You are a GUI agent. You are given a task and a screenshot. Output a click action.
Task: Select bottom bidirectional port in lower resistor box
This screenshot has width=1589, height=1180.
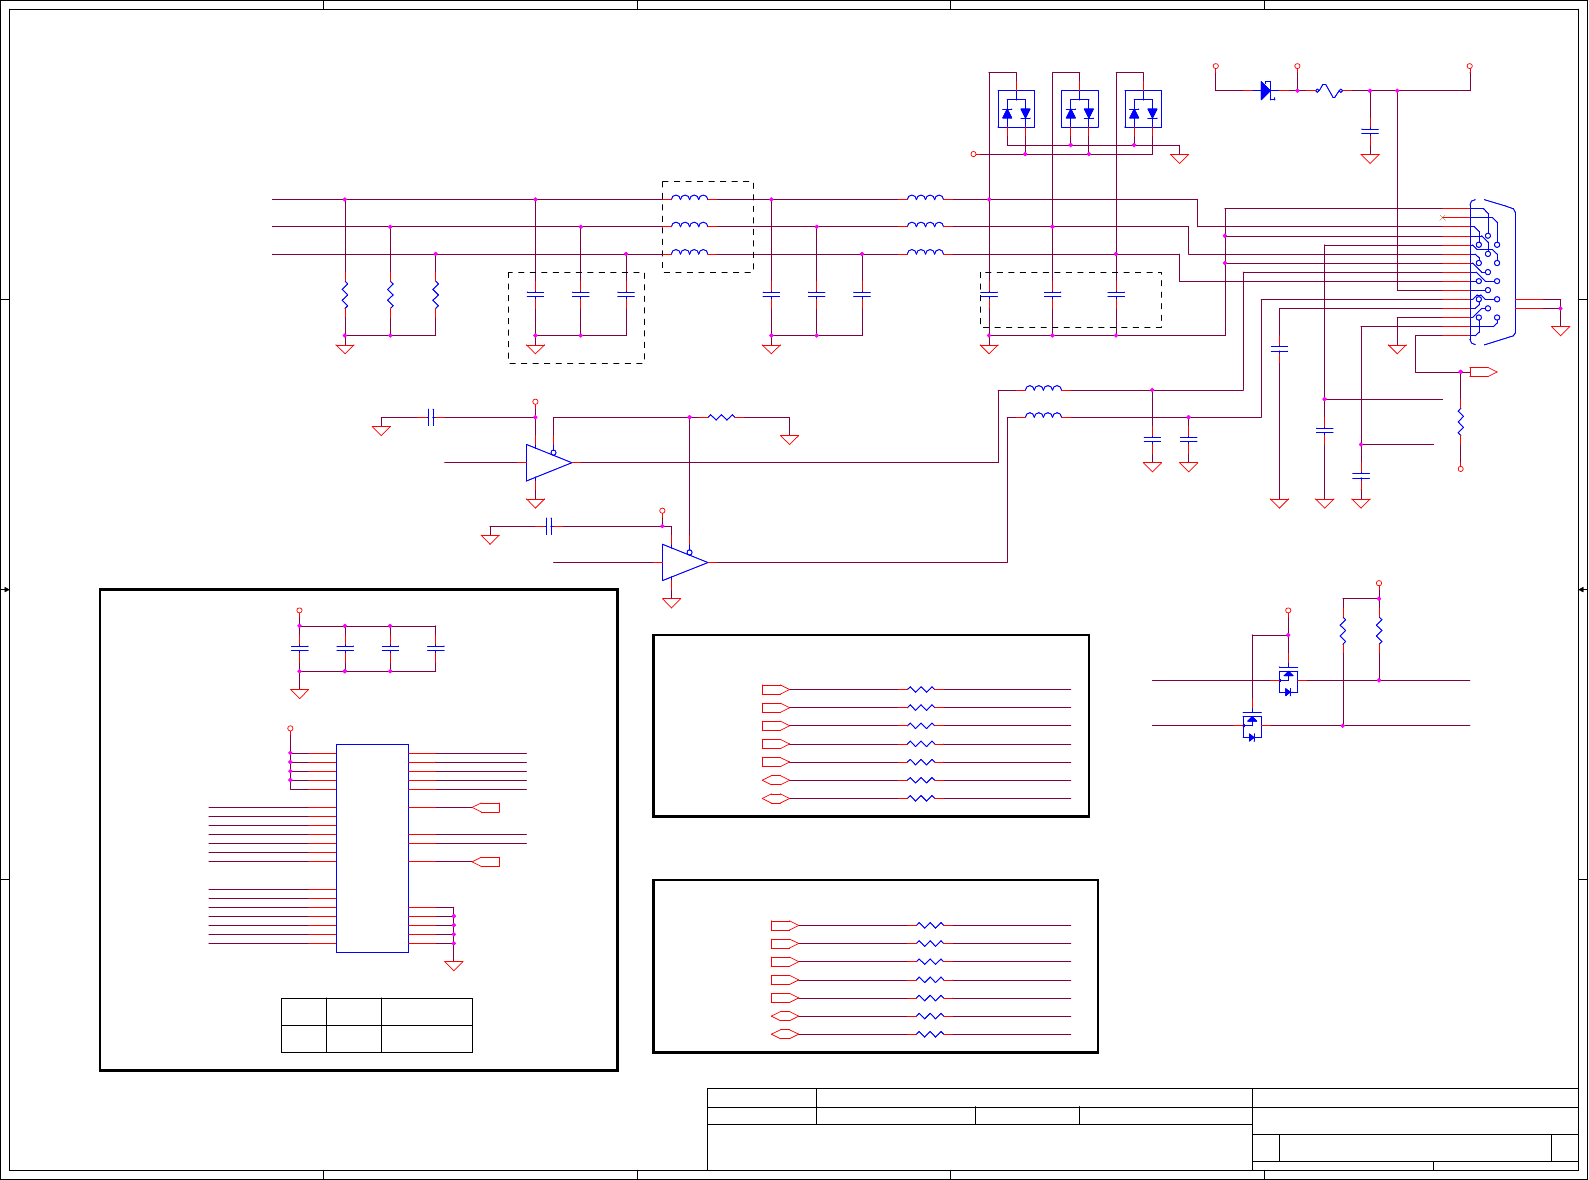(785, 1034)
